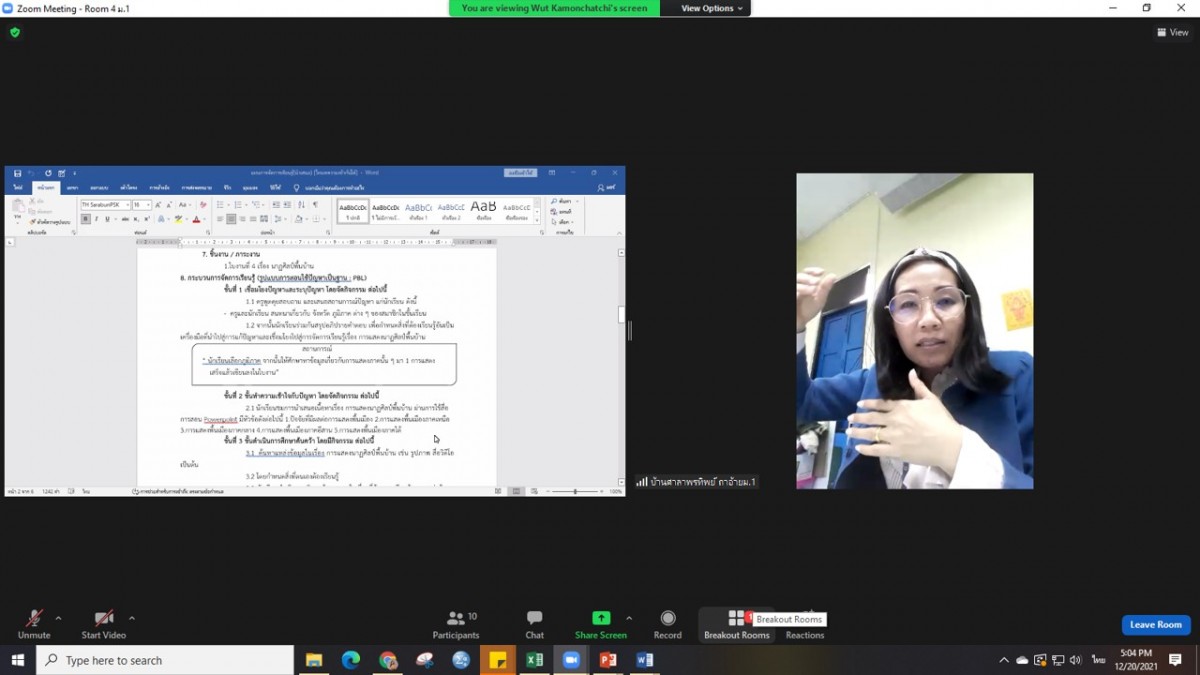Open Breakout Rooms
The width and height of the screenshot is (1200, 675).
[x=736, y=623]
